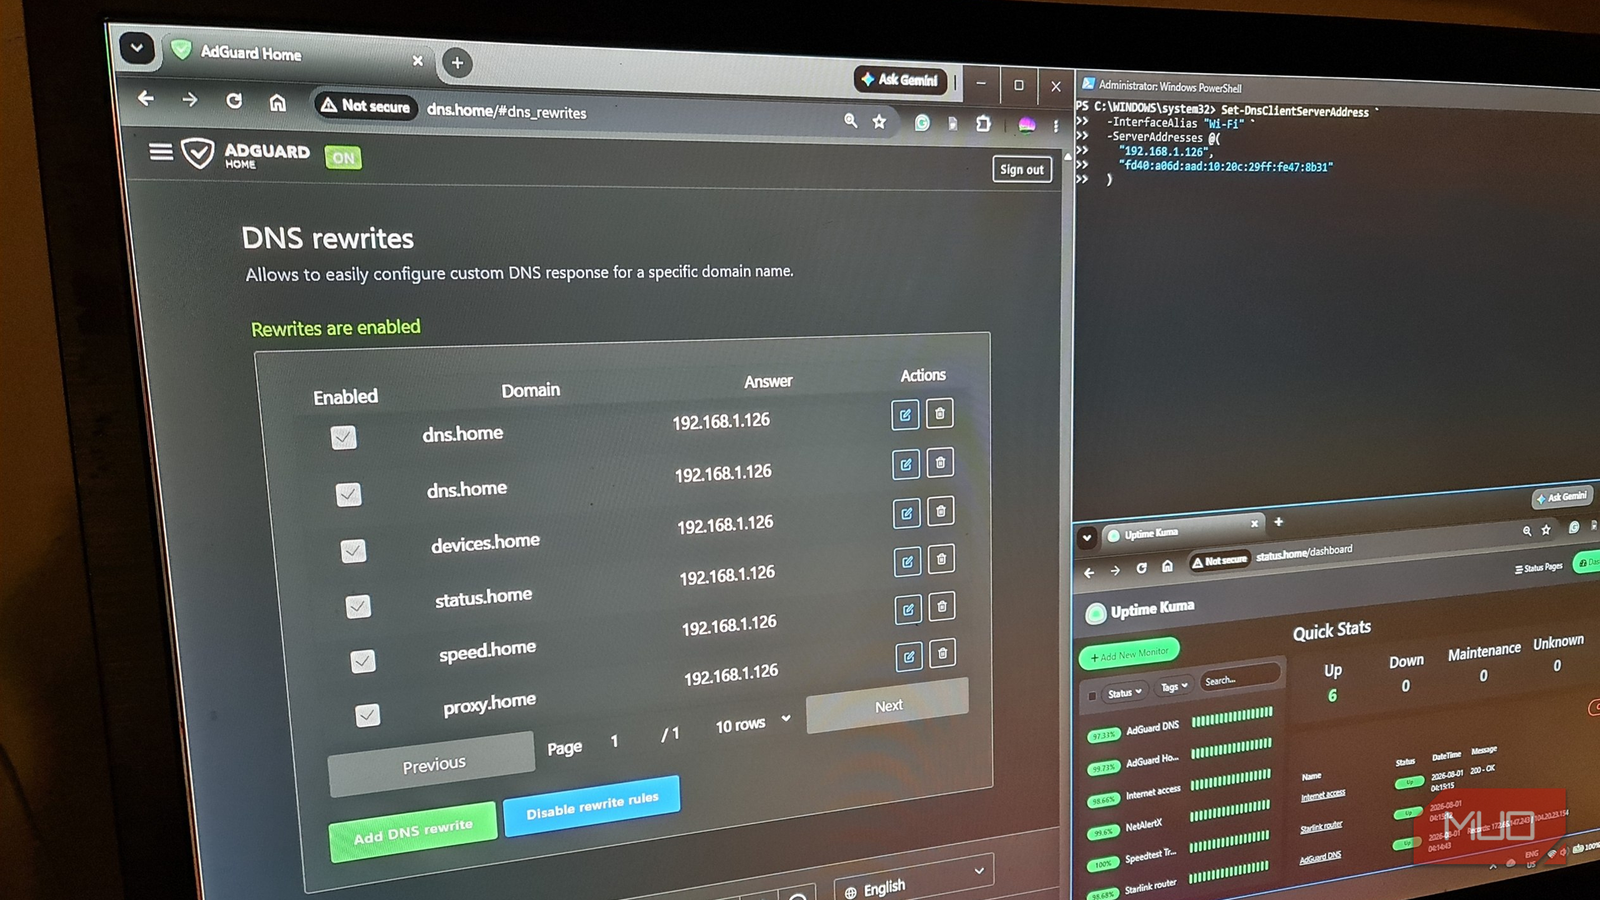The image size is (1600, 900).
Task: Click the Add DNS rewrite button
Action: click(x=413, y=831)
